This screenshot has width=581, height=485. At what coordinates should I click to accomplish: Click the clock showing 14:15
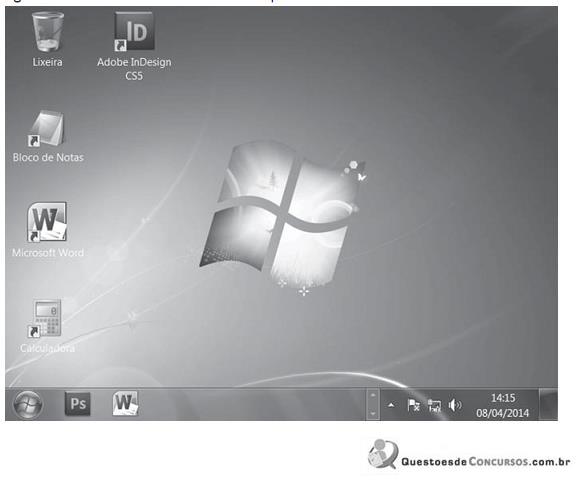coord(503,398)
